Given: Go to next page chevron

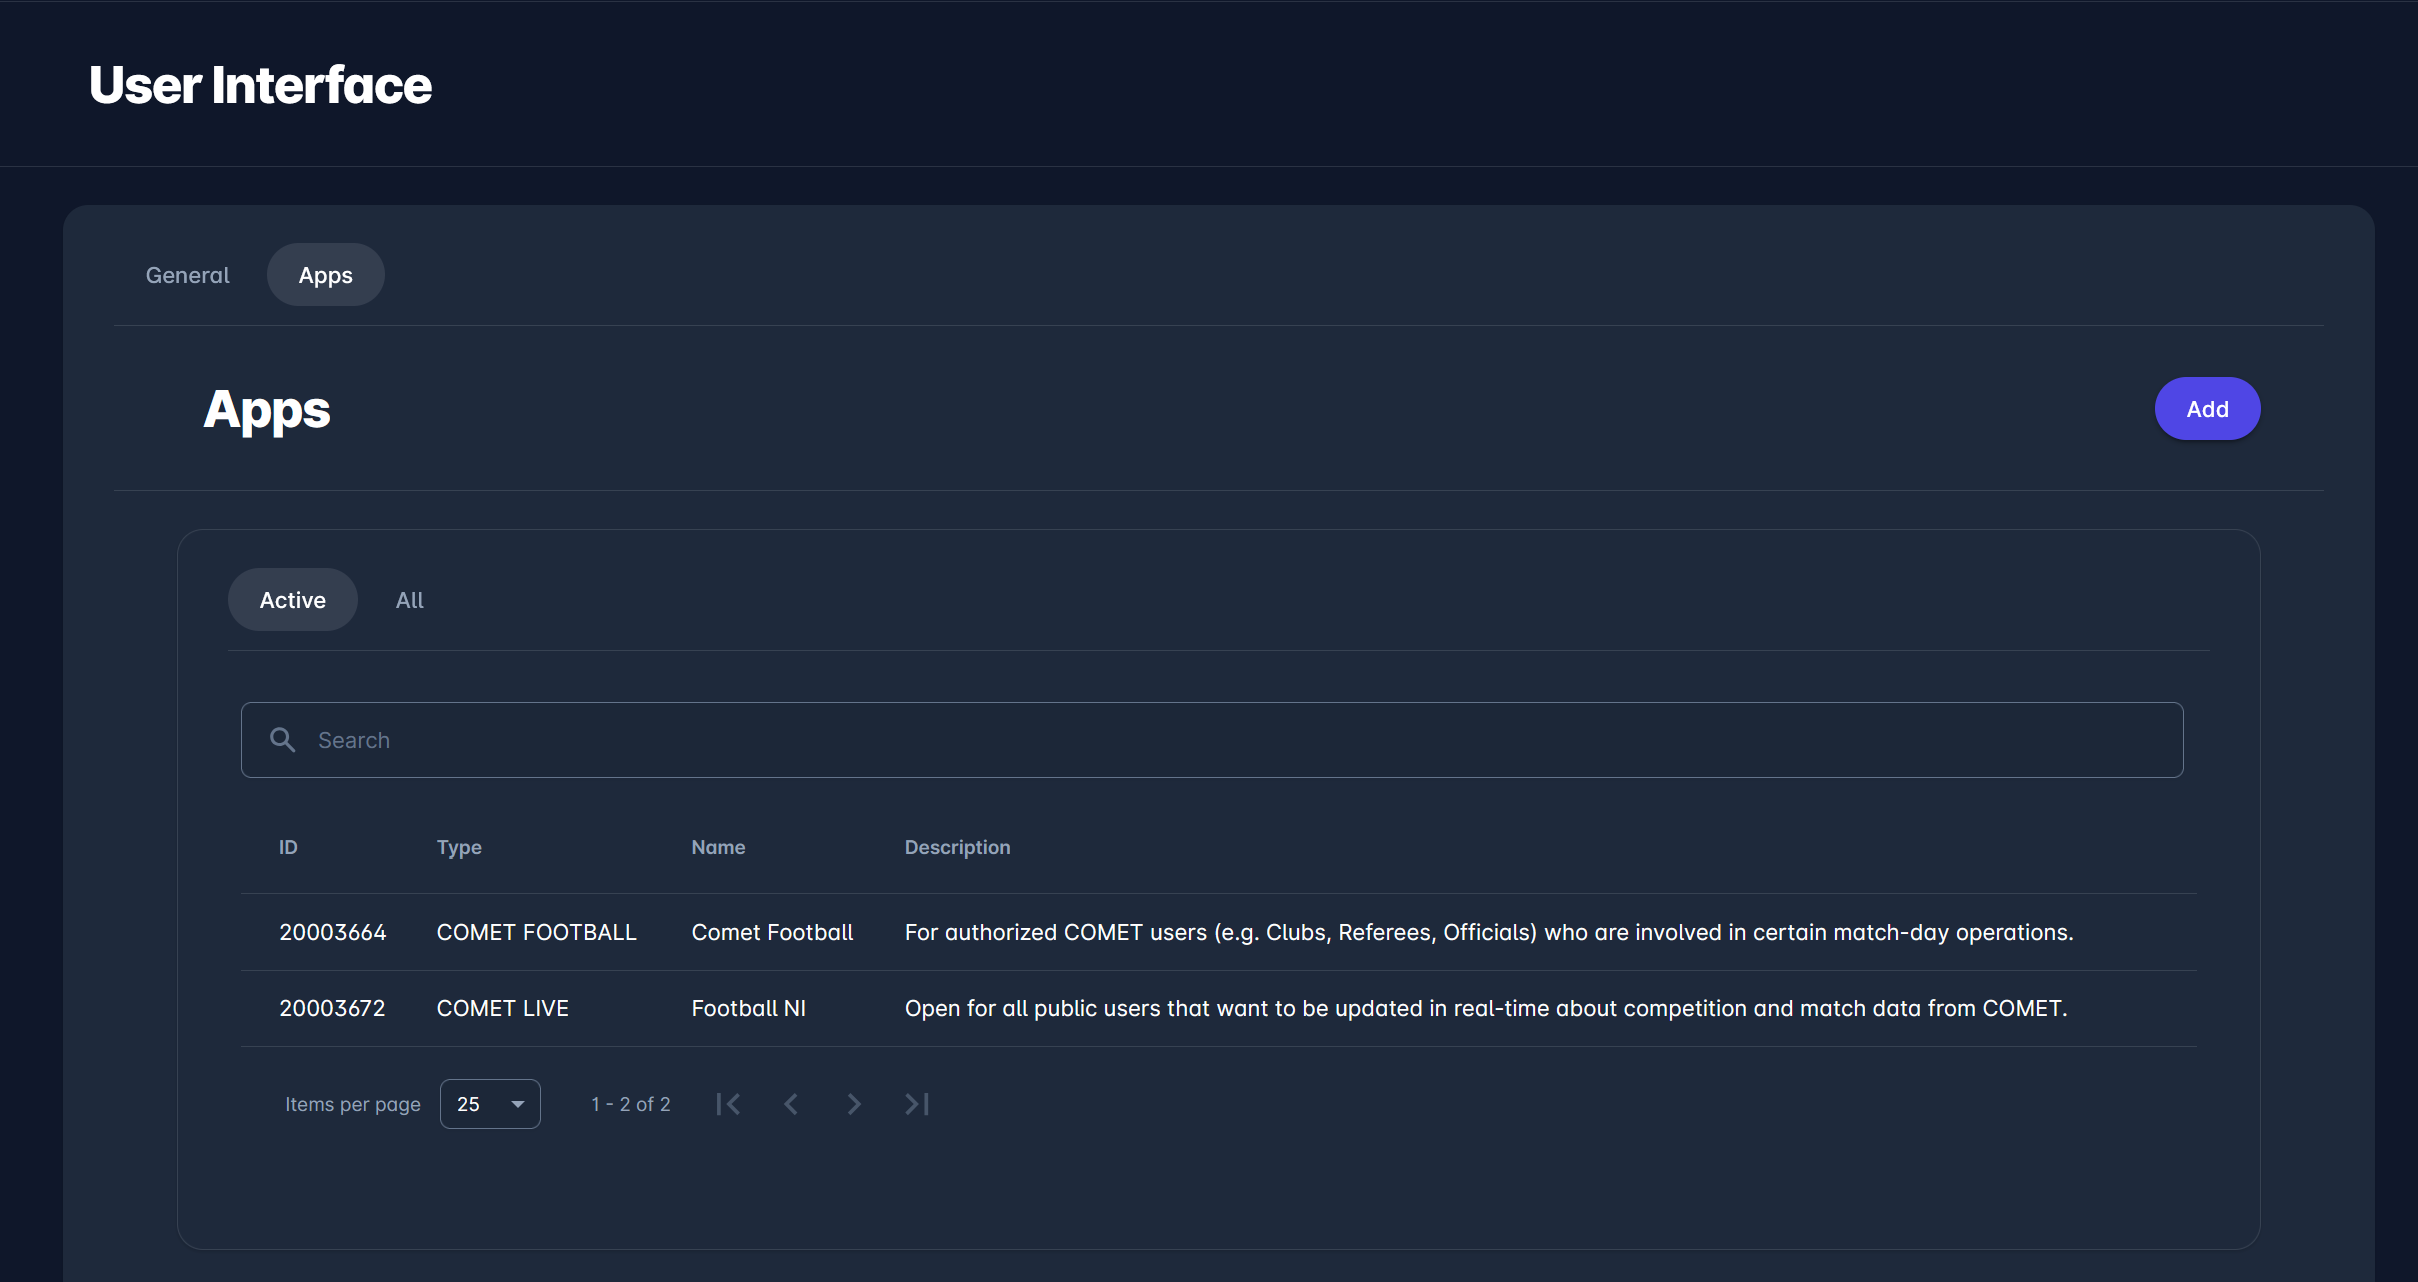Looking at the screenshot, I should [853, 1104].
